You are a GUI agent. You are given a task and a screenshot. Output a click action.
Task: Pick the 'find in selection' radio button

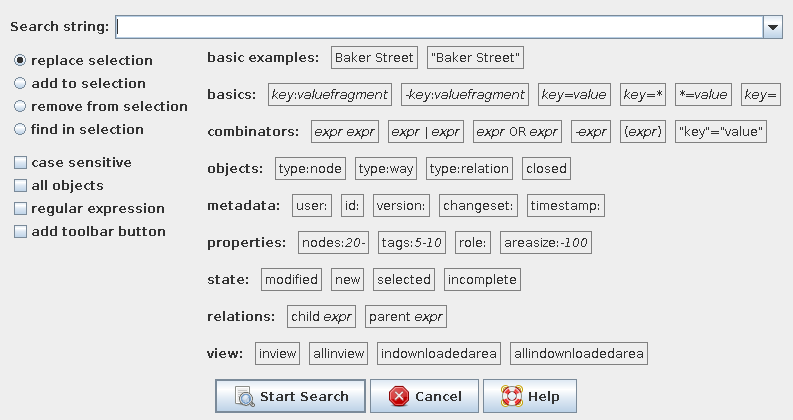point(20,130)
